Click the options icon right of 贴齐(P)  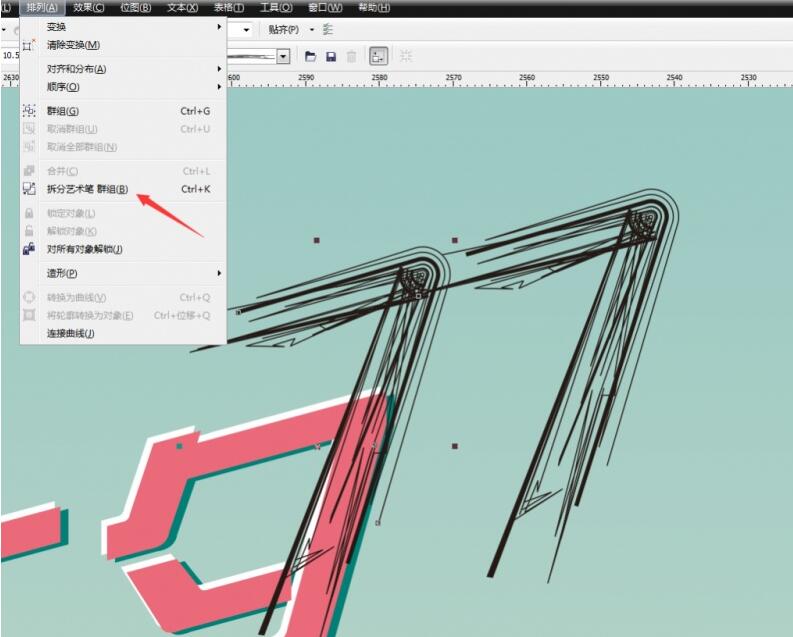point(328,30)
